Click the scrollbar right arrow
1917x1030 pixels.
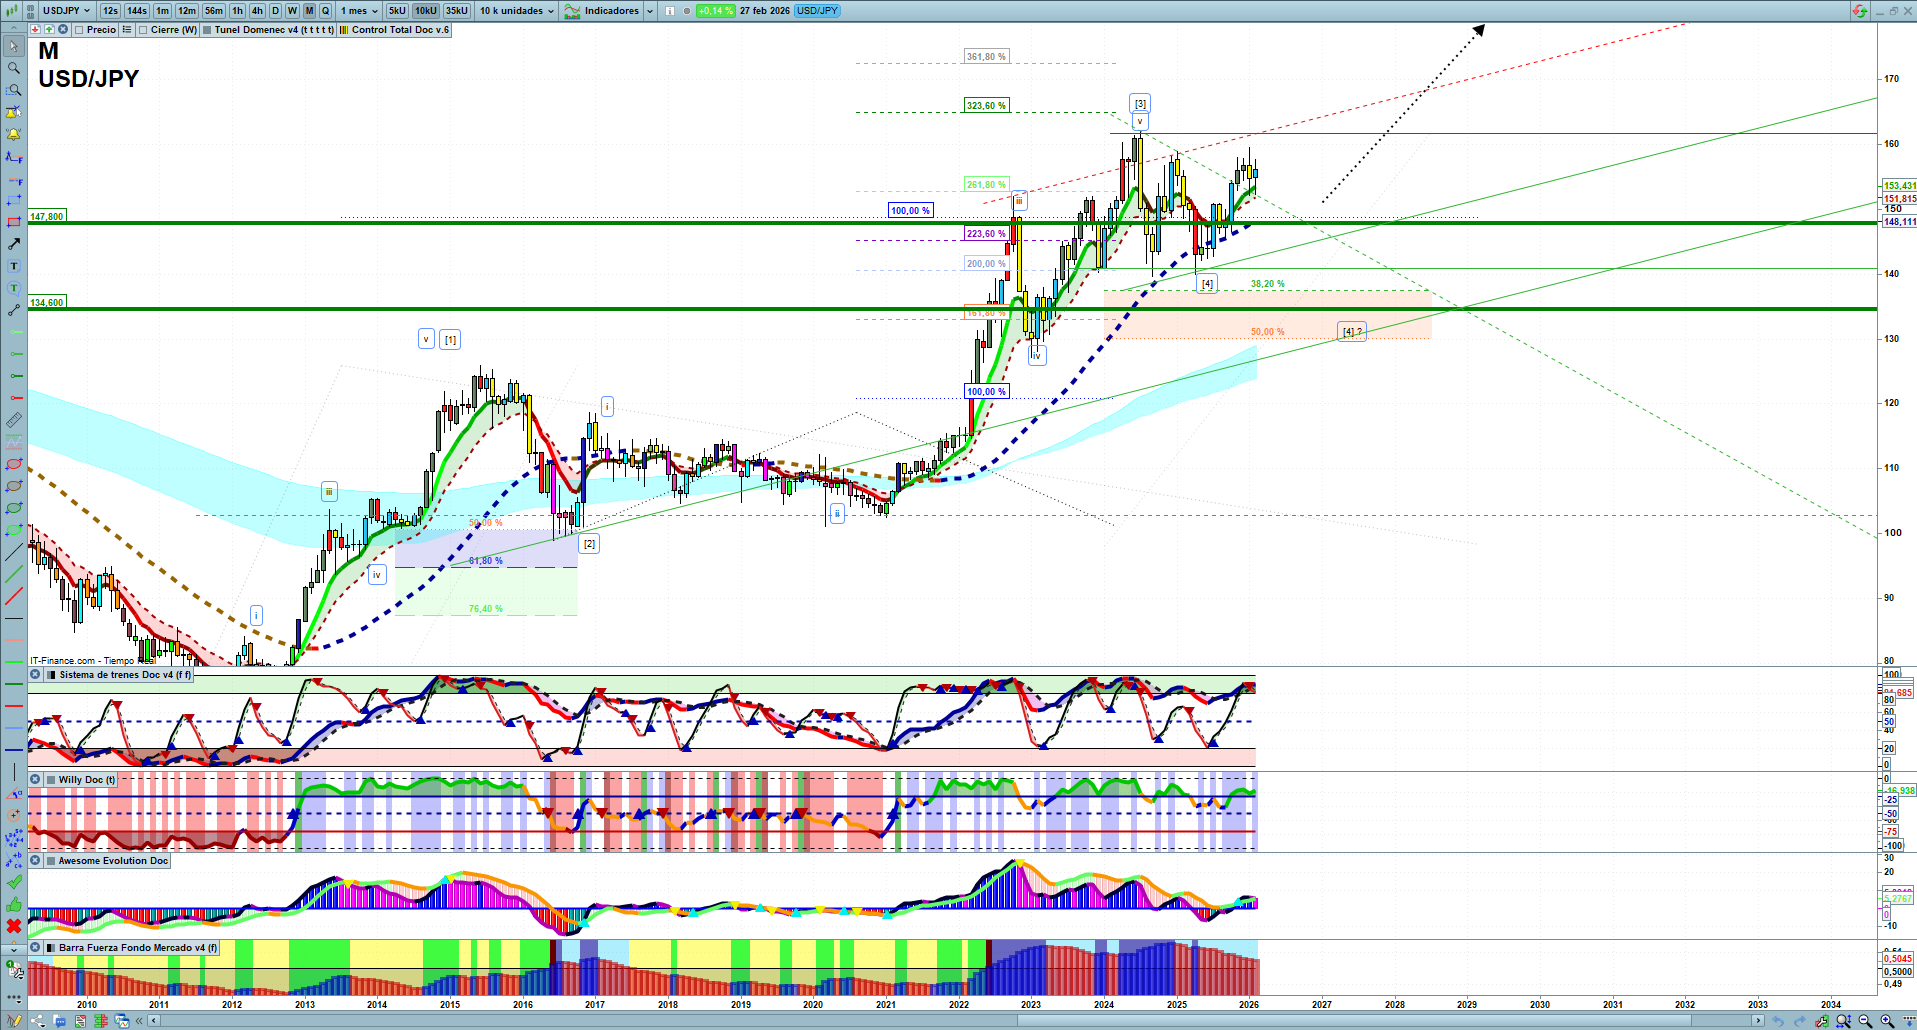[x=1758, y=1021]
